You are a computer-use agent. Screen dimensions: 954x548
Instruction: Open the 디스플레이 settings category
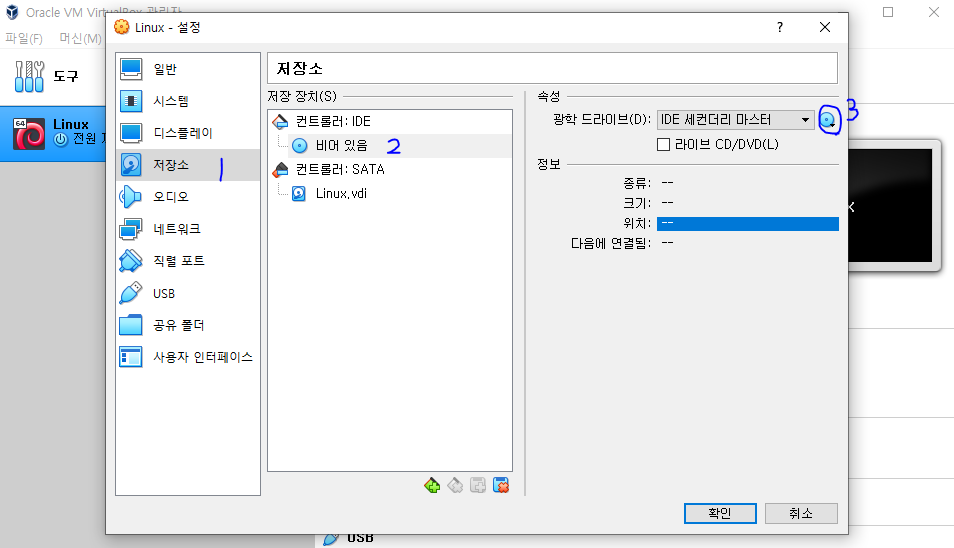(x=187, y=133)
